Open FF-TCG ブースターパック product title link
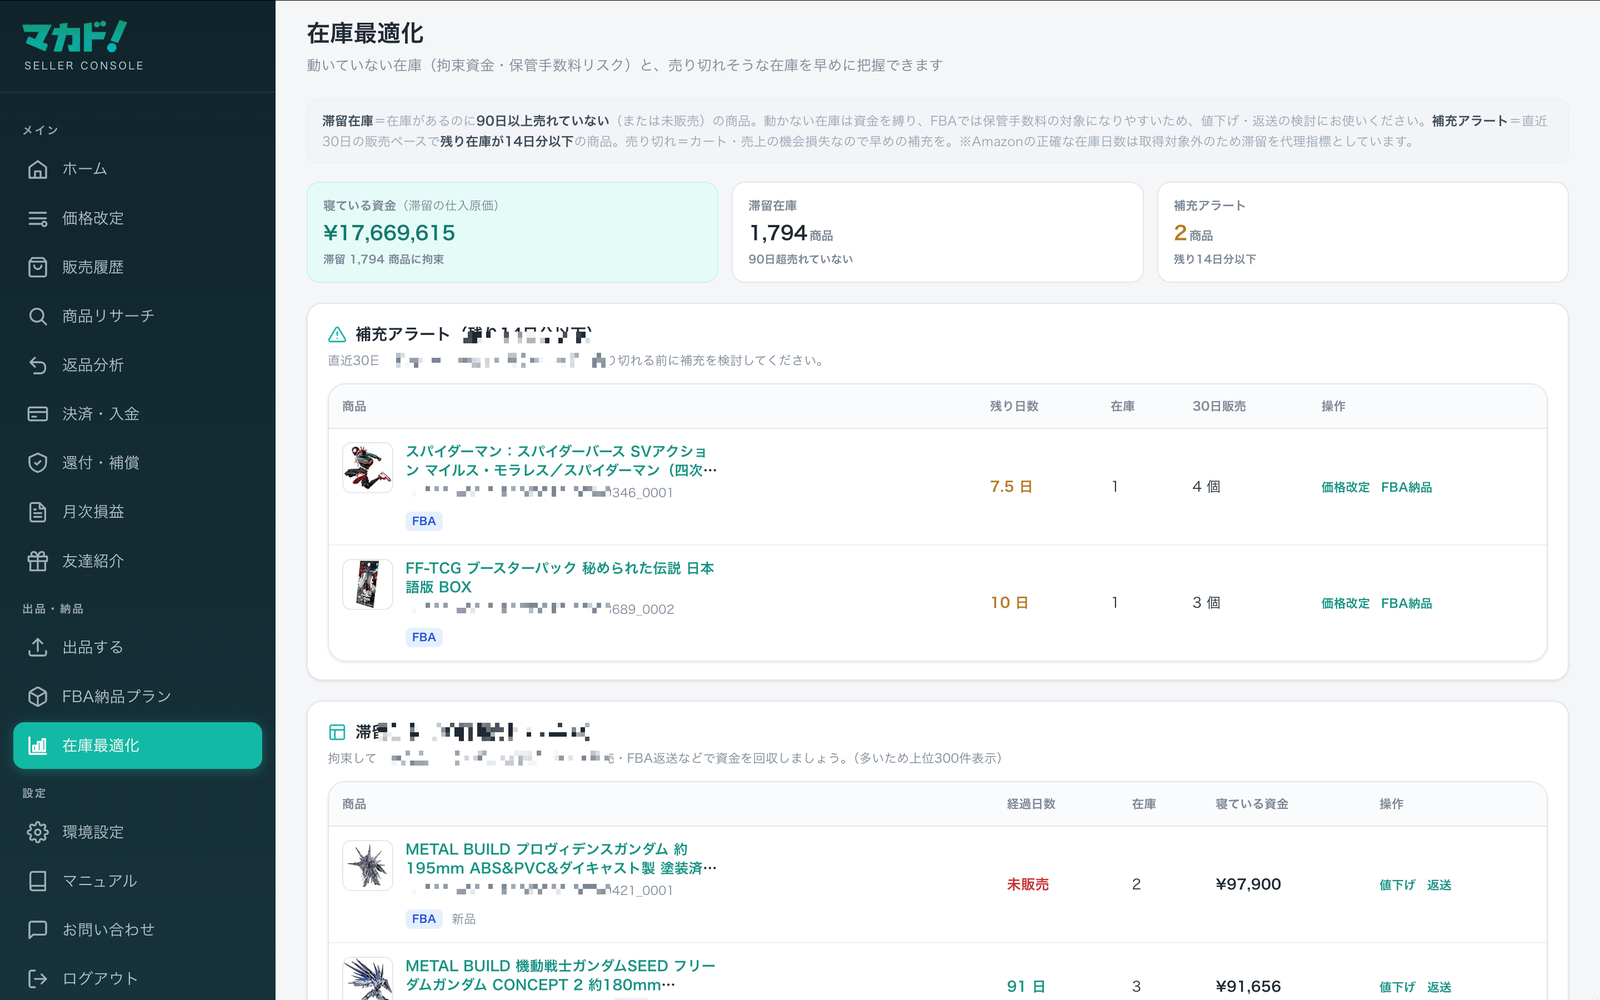Screen dimensions: 1600x1000 (x=560, y=577)
